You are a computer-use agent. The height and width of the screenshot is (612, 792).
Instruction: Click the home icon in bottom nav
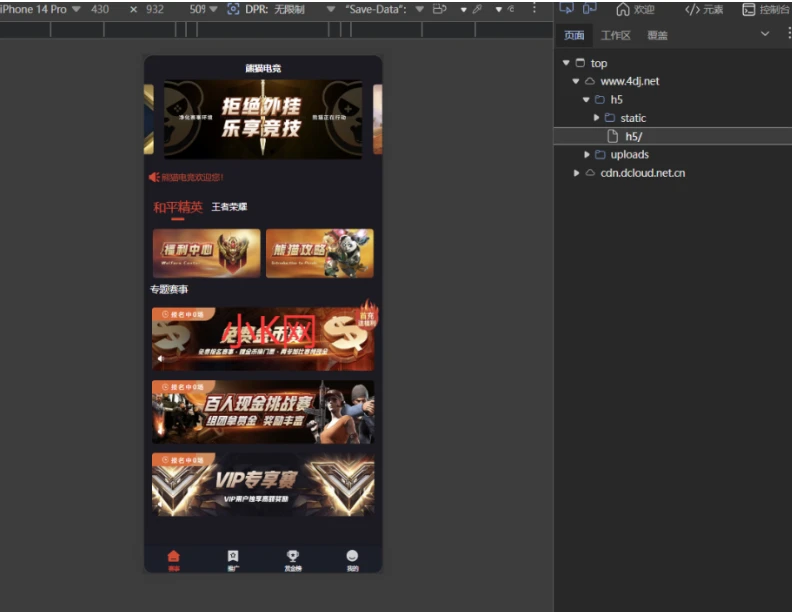point(174,556)
